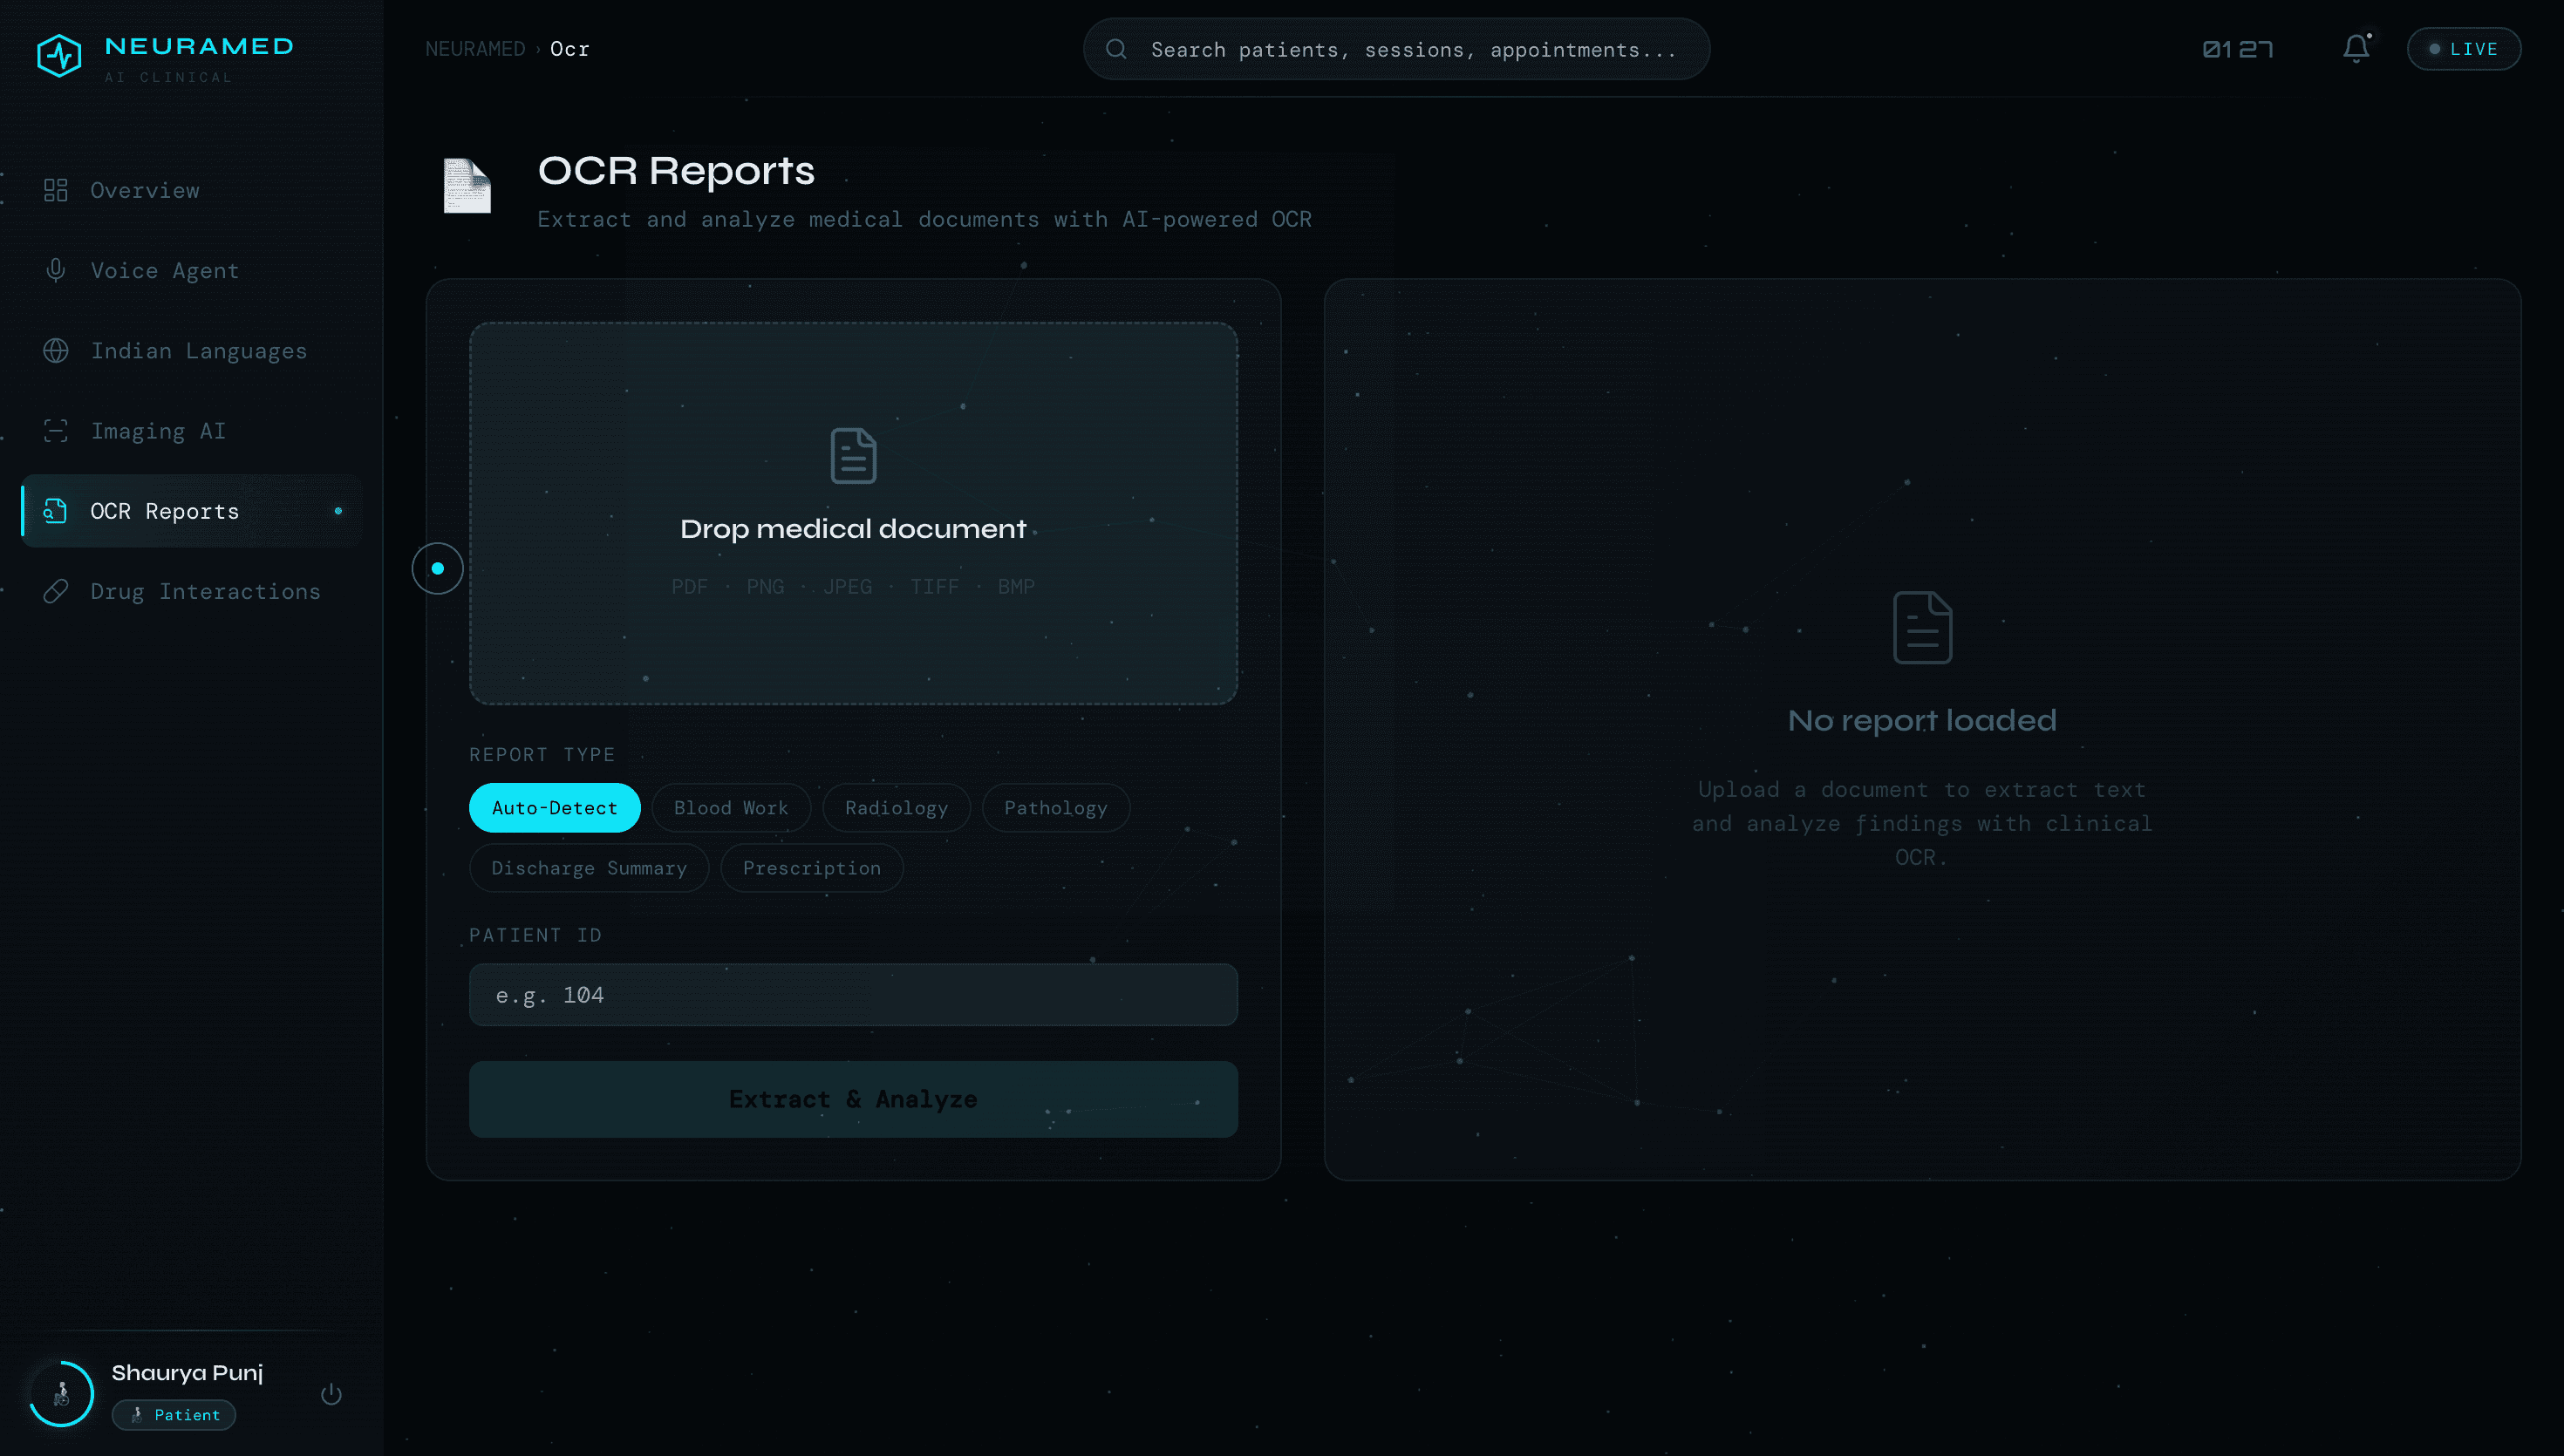
Task: Select the Radiology report type pill
Action: coord(895,807)
